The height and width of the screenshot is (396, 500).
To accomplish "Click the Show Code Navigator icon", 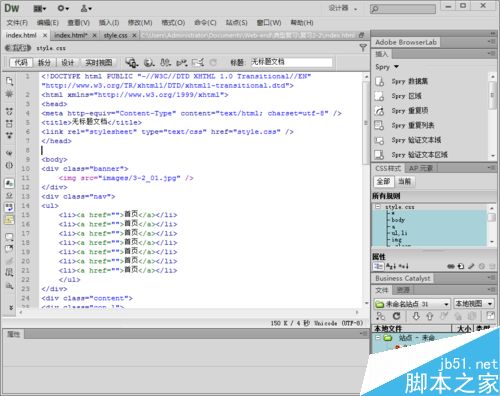I will click(9, 94).
